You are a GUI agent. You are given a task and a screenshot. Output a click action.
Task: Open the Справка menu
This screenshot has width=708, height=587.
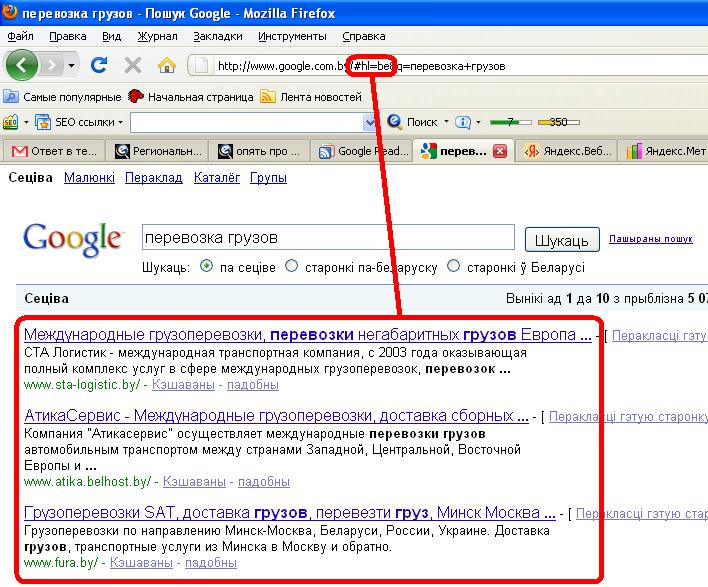point(363,36)
